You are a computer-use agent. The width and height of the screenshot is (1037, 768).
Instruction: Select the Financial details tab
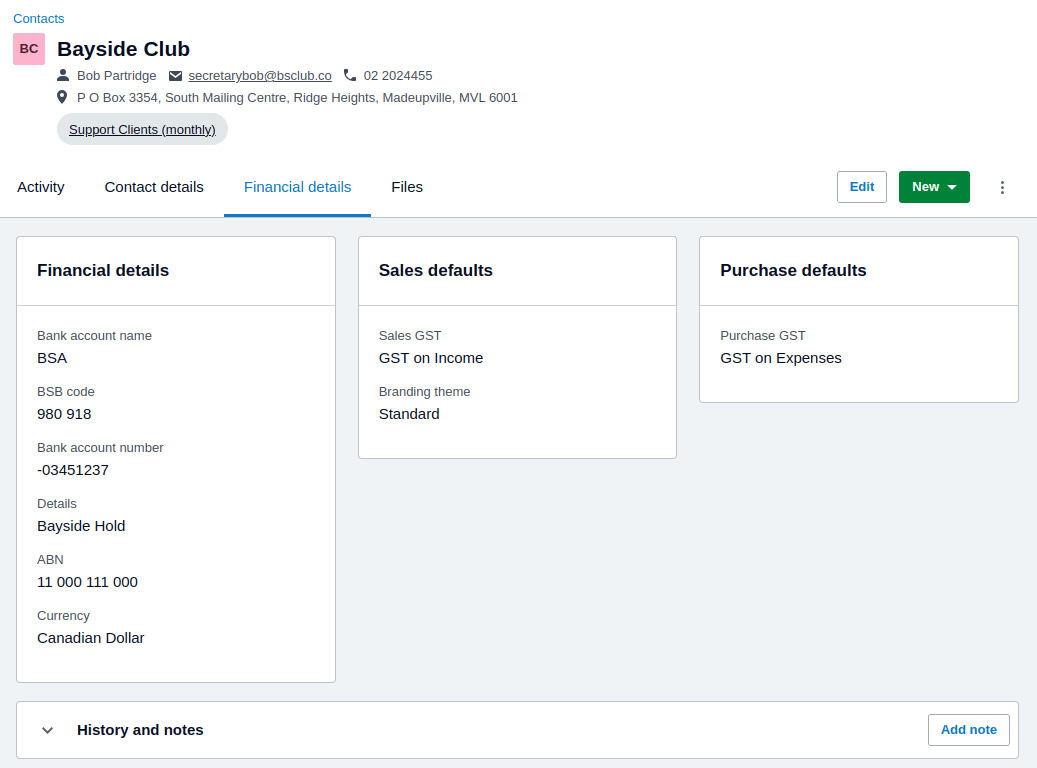coord(298,187)
